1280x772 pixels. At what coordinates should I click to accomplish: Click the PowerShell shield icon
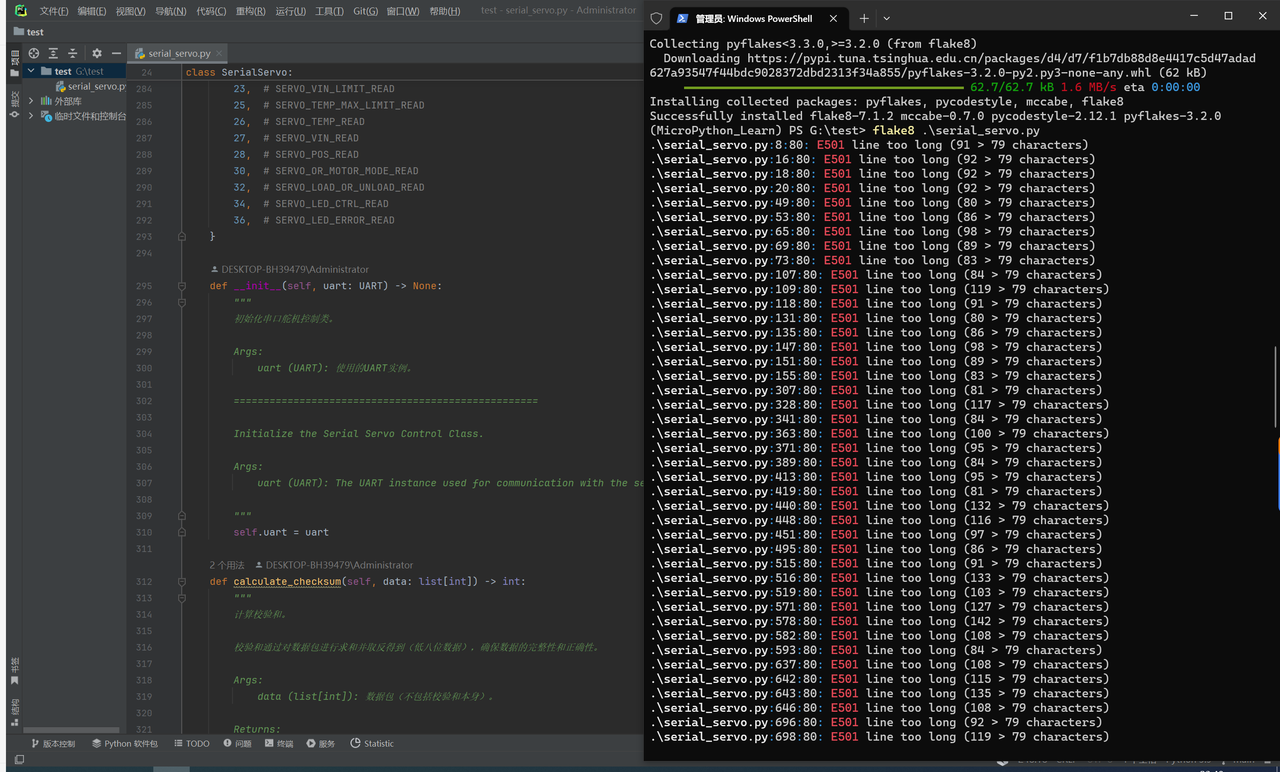tap(656, 18)
